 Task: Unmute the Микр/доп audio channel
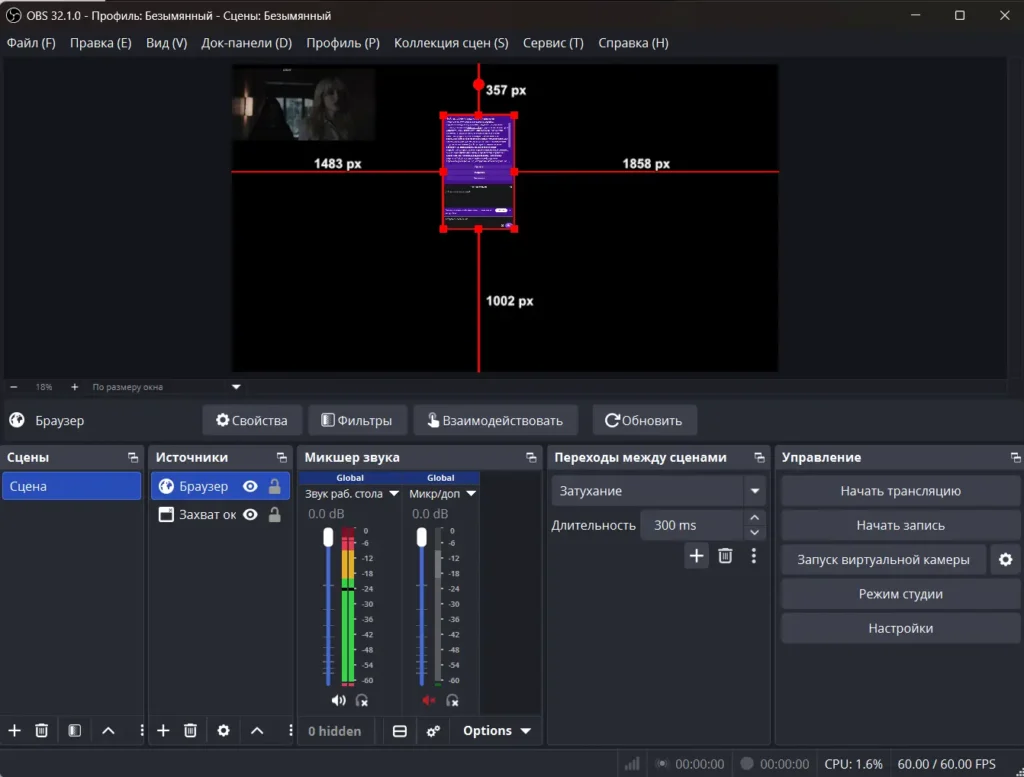click(429, 701)
